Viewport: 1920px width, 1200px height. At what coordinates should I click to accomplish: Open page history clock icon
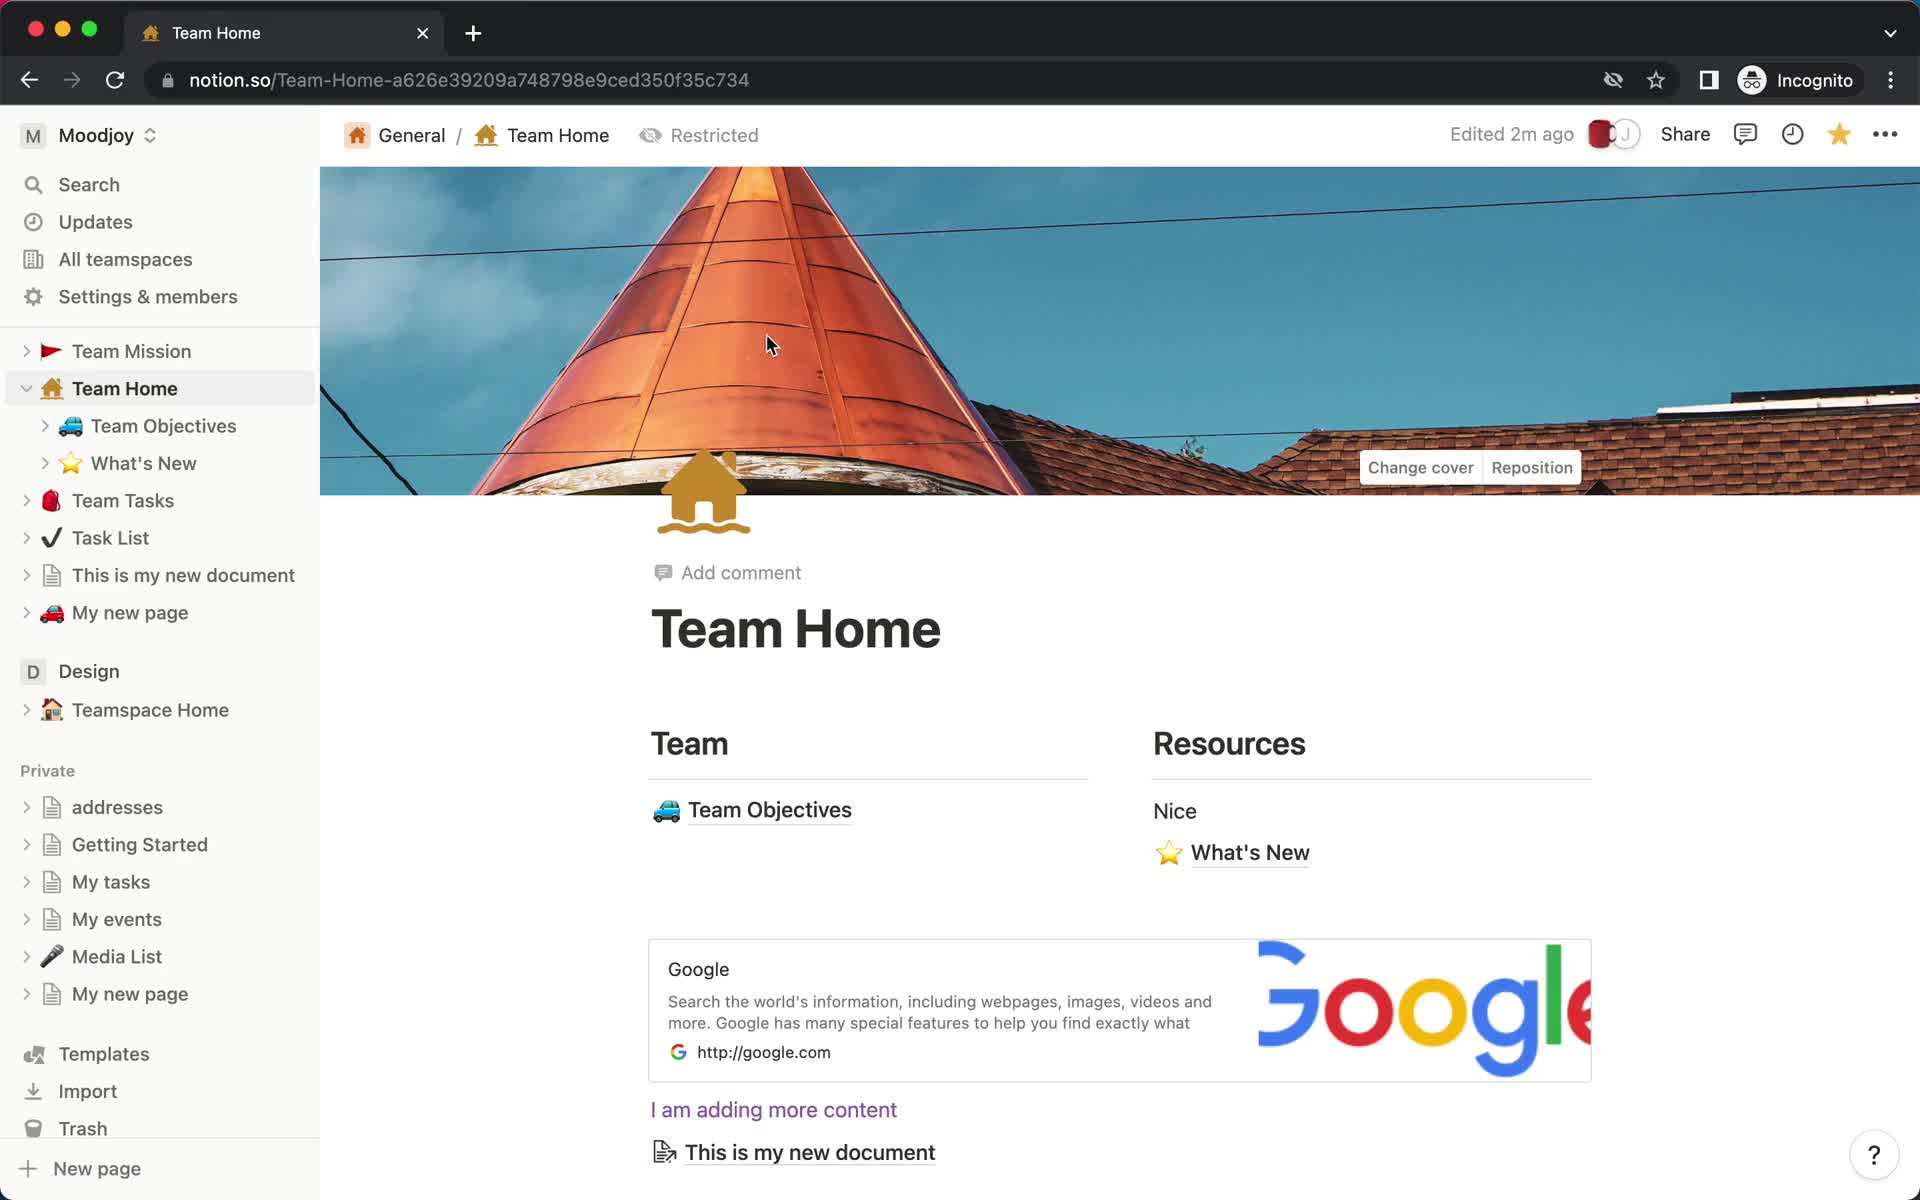point(1793,134)
